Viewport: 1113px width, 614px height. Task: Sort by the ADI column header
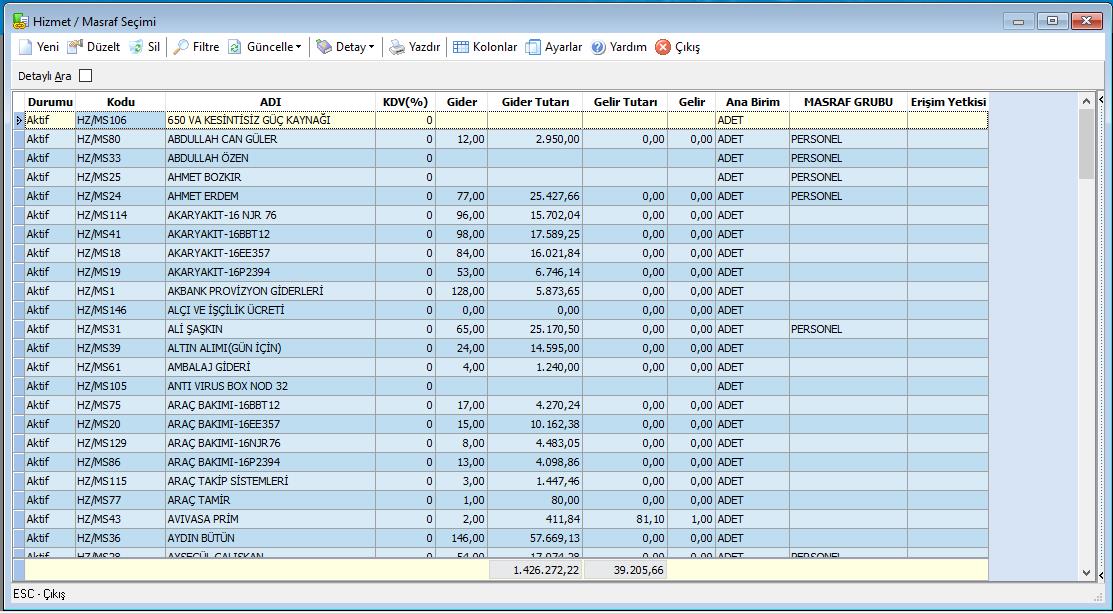[x=270, y=102]
